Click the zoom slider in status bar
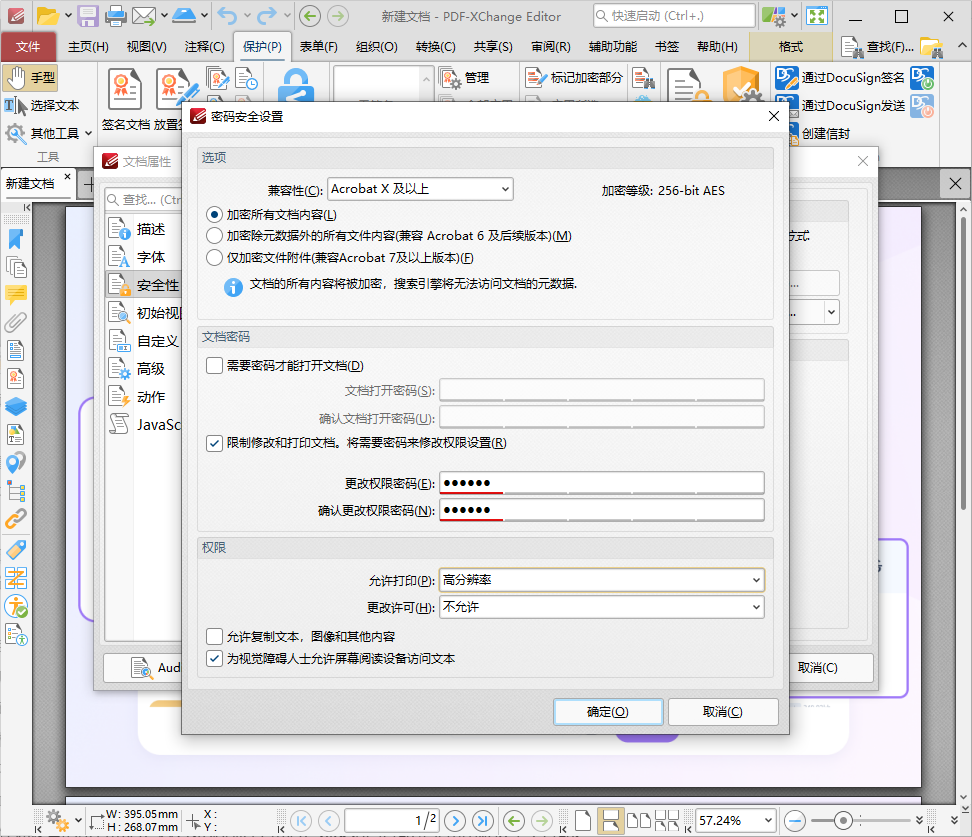The width and height of the screenshot is (972, 837). click(843, 820)
